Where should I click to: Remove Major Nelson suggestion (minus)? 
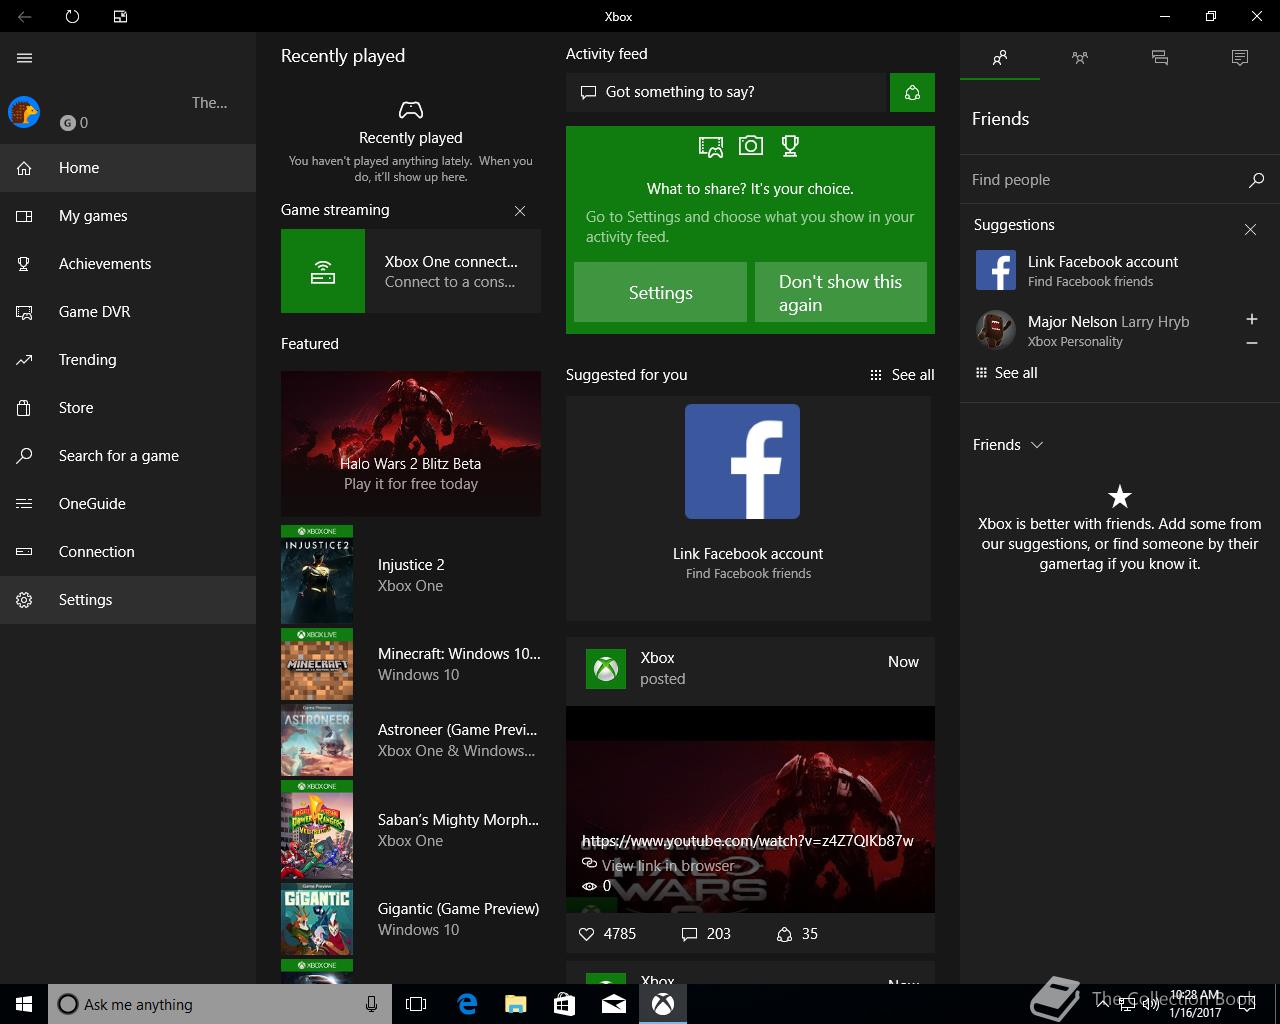1251,343
